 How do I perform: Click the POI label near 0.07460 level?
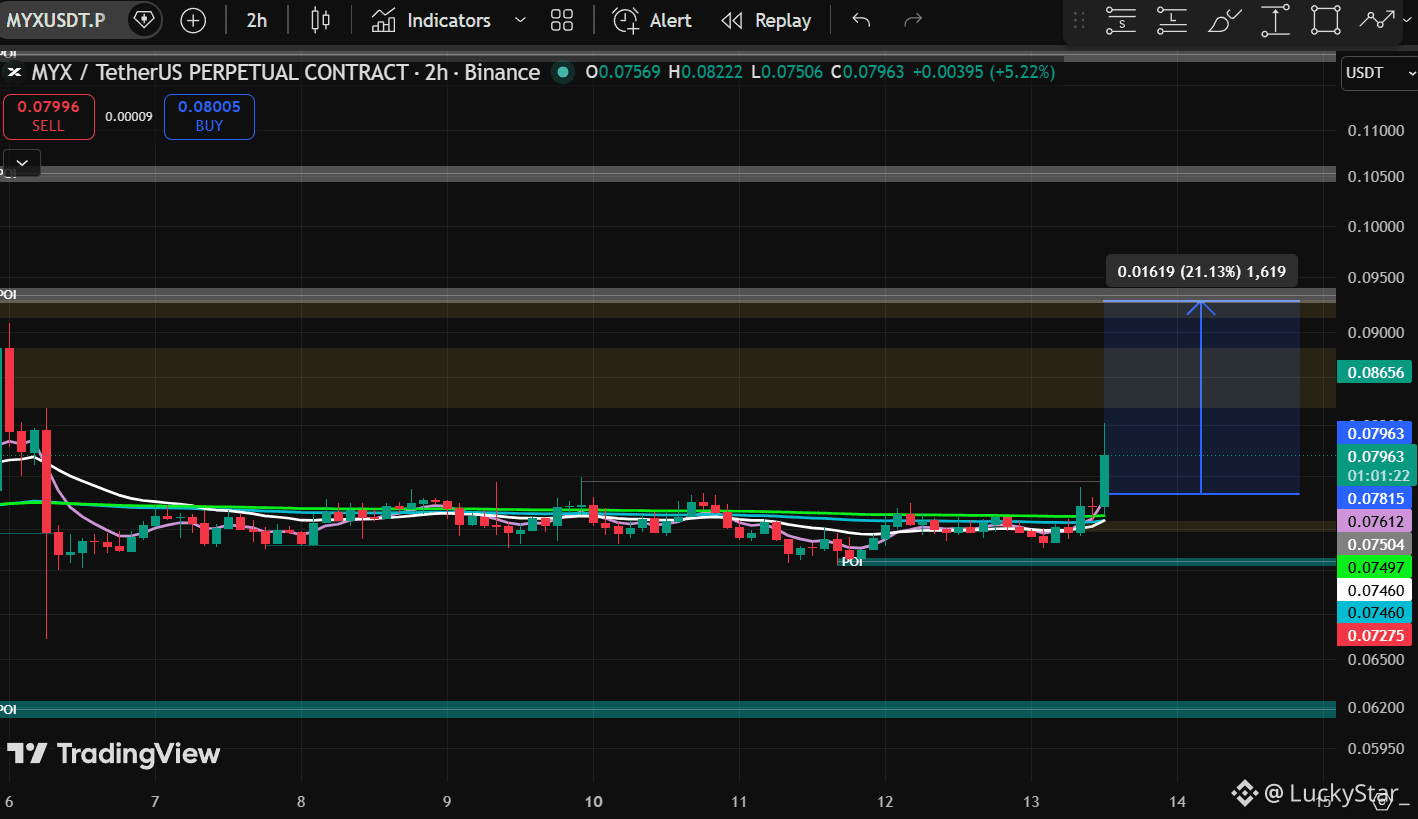coord(851,562)
